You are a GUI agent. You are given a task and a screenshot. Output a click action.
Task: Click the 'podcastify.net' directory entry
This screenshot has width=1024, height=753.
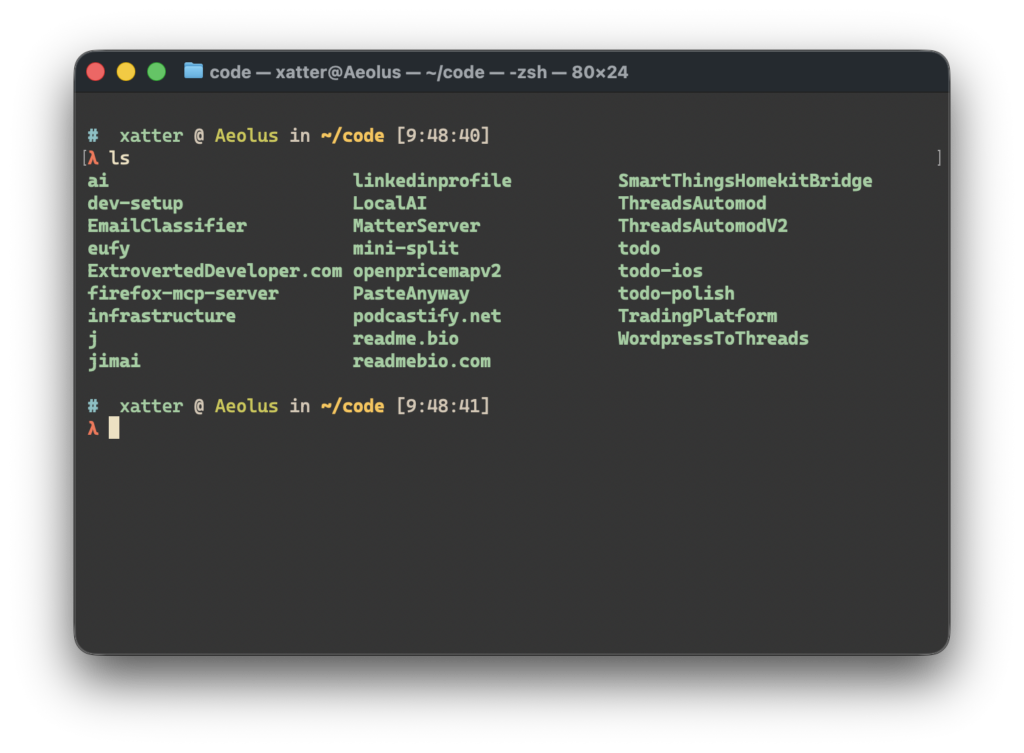tap(427, 316)
